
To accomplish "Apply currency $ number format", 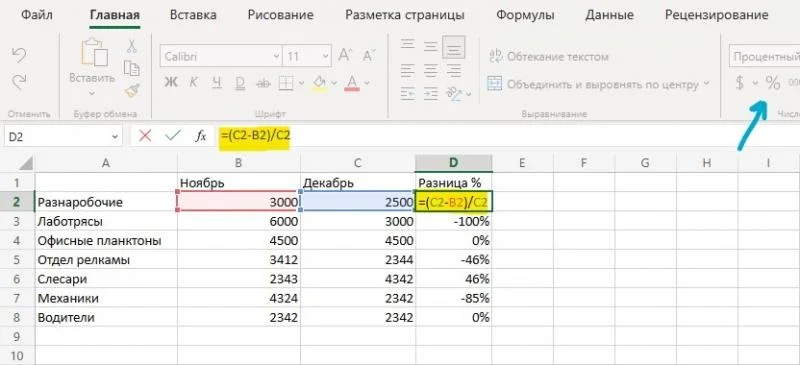I will tap(739, 83).
